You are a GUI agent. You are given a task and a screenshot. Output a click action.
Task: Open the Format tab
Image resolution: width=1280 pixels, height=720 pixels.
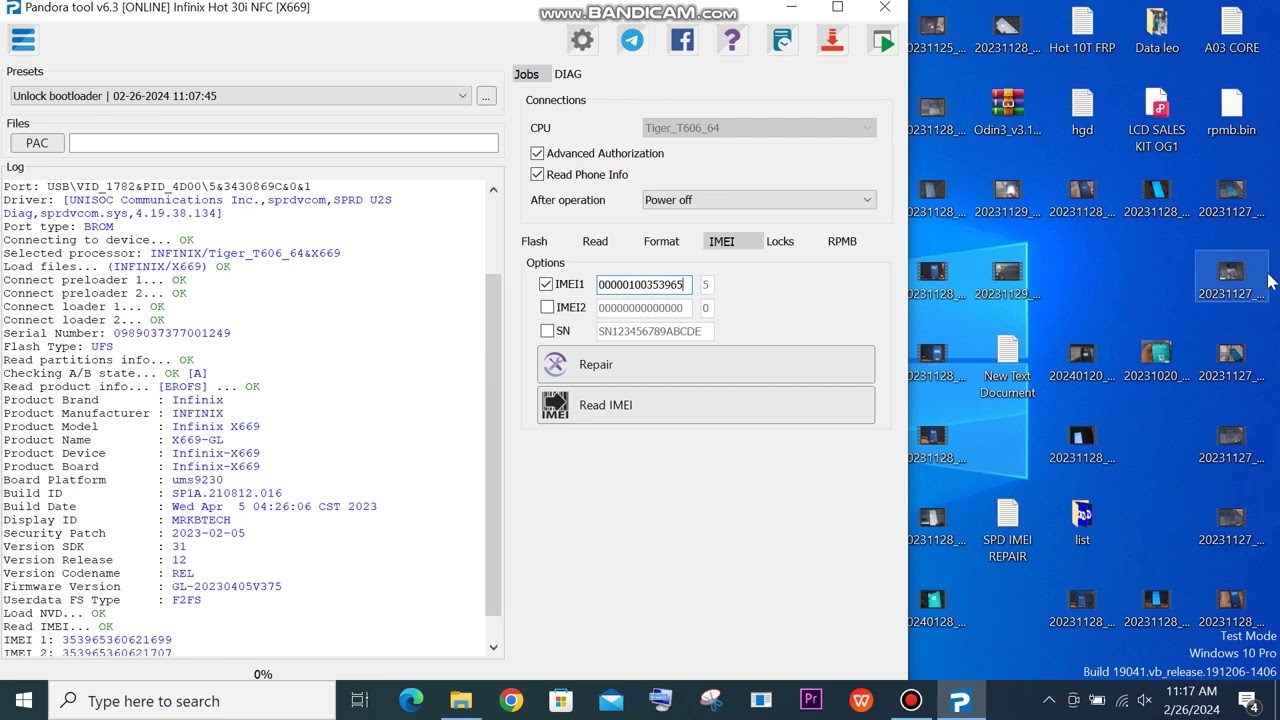click(661, 241)
